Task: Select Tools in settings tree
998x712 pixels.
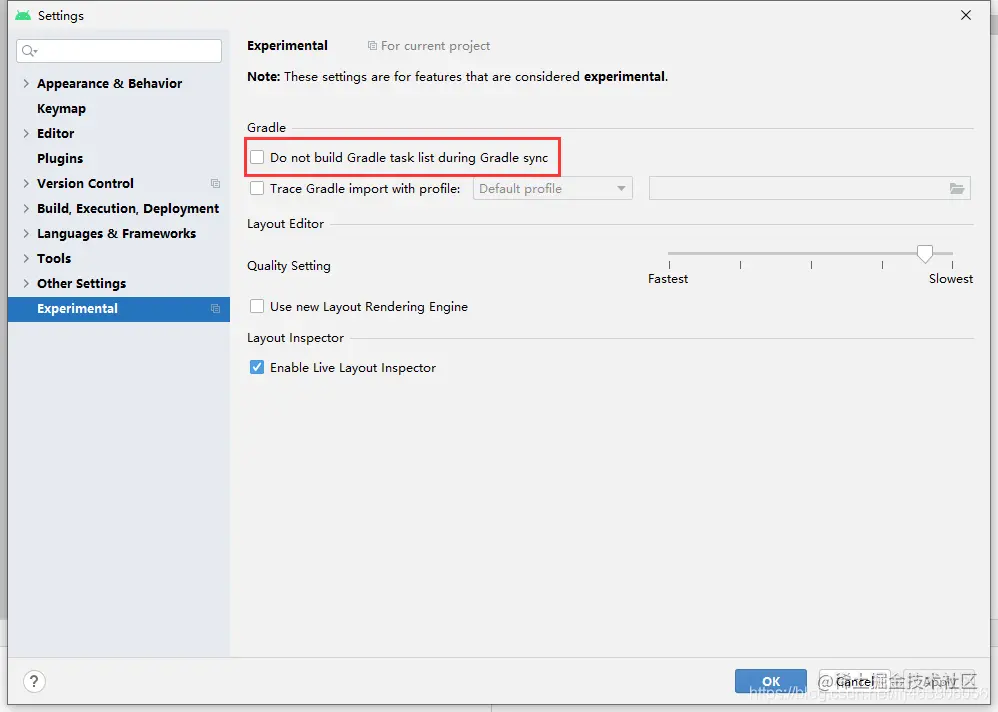Action: coord(54,258)
